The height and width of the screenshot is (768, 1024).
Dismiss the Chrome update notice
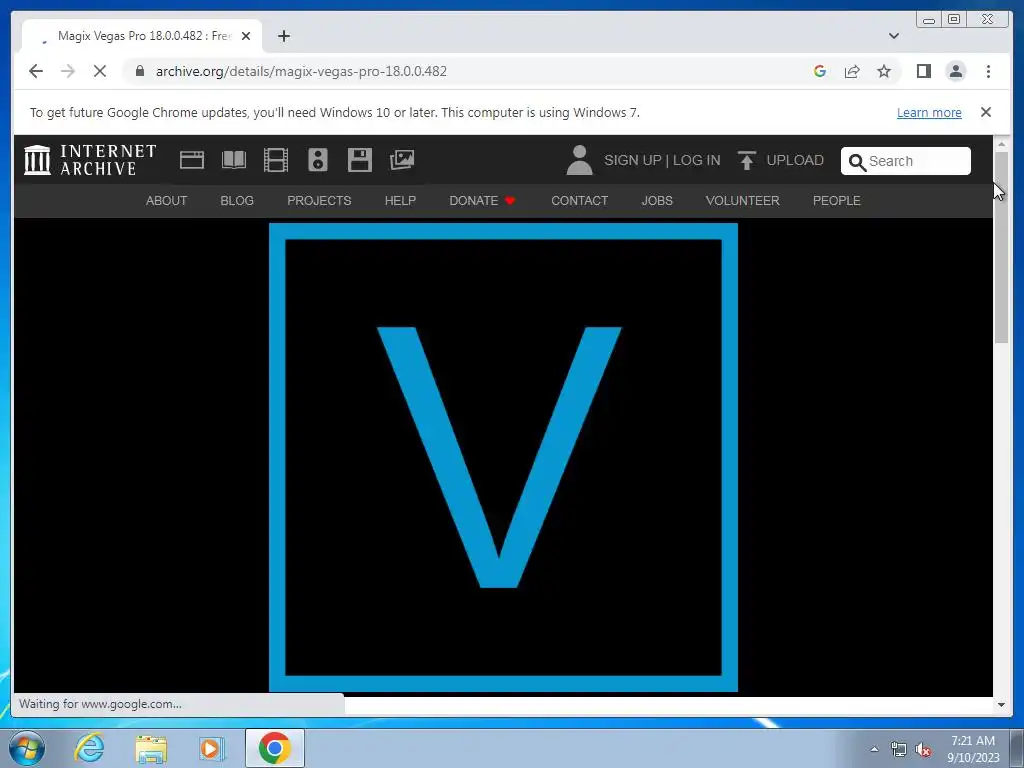click(986, 112)
